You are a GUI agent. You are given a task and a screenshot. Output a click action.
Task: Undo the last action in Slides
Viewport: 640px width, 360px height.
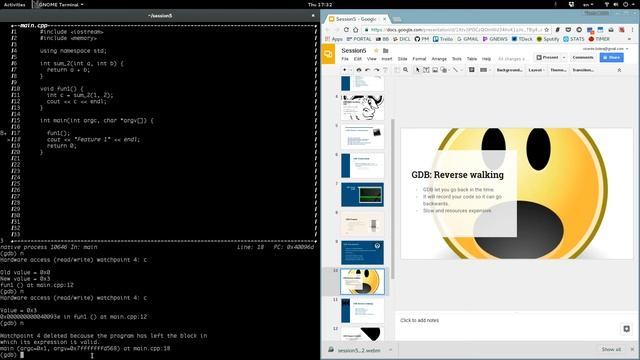[367, 70]
